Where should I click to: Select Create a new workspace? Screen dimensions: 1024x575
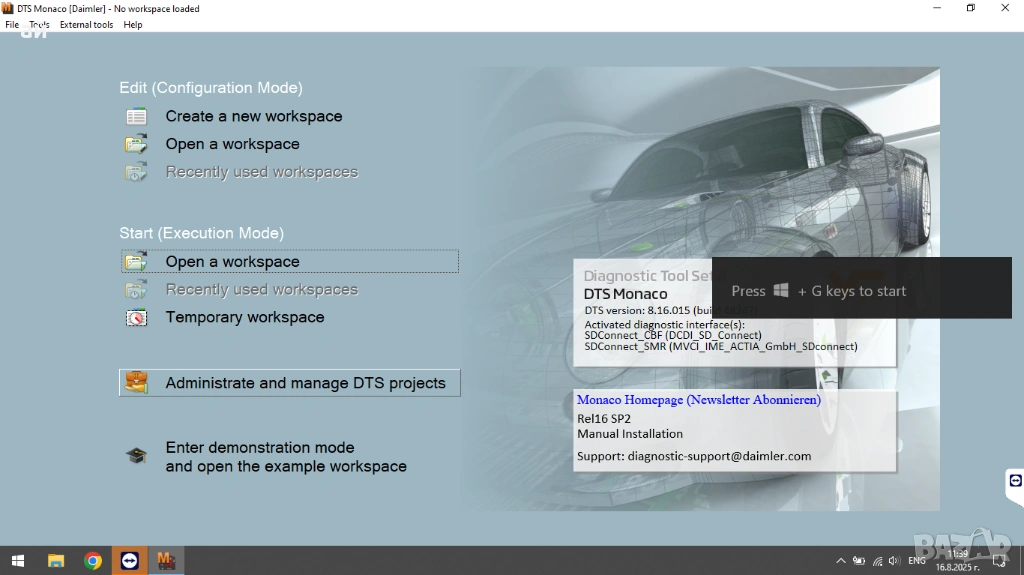[x=254, y=117]
